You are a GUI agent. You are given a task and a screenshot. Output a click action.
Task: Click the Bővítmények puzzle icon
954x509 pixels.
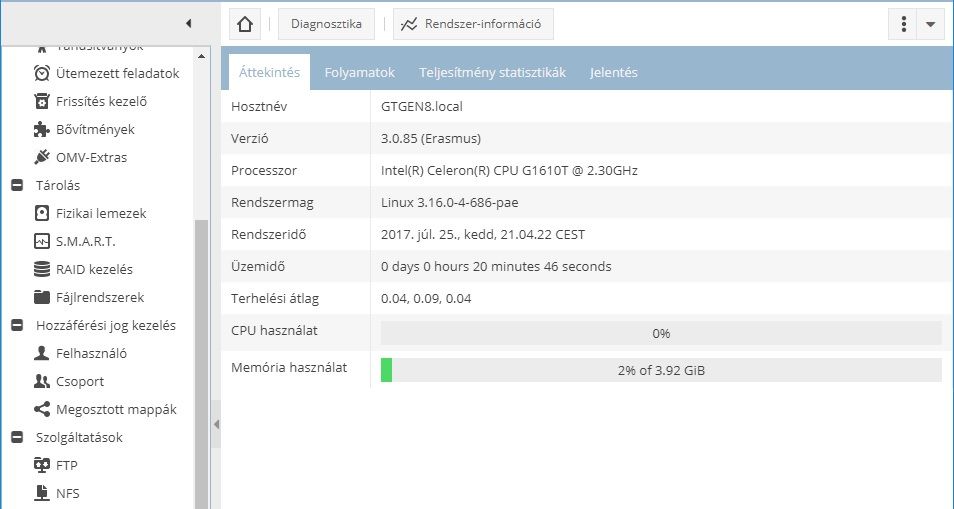point(42,129)
